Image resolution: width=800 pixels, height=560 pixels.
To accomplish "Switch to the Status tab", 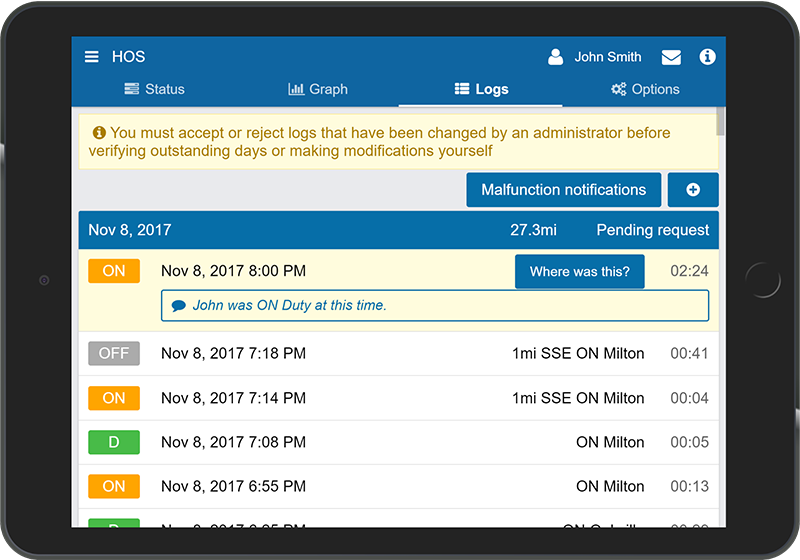I will point(154,89).
